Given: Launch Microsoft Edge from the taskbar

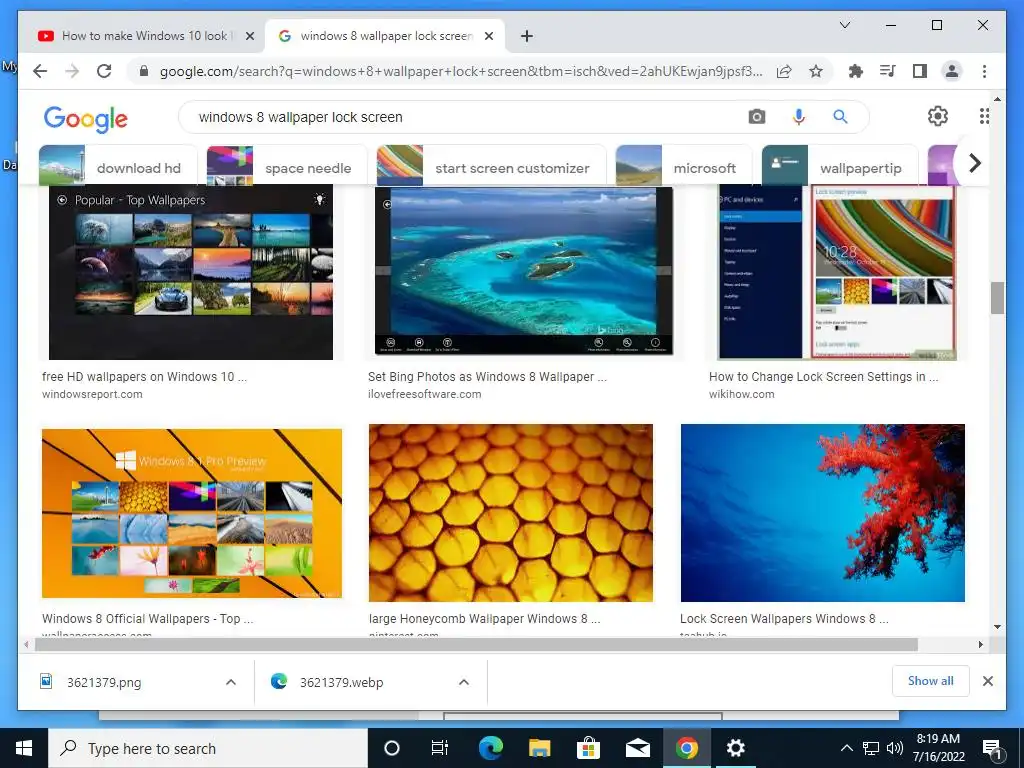Looking at the screenshot, I should click(490, 748).
